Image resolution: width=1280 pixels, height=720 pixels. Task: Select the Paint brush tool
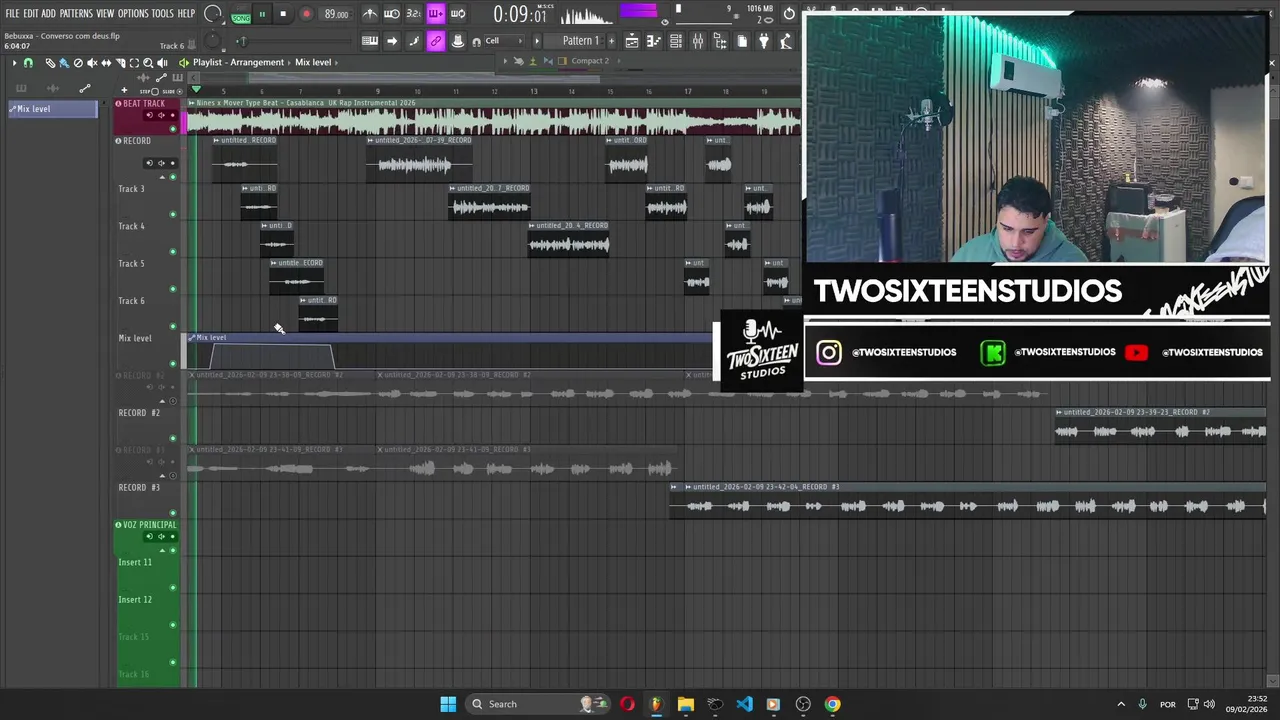point(64,62)
